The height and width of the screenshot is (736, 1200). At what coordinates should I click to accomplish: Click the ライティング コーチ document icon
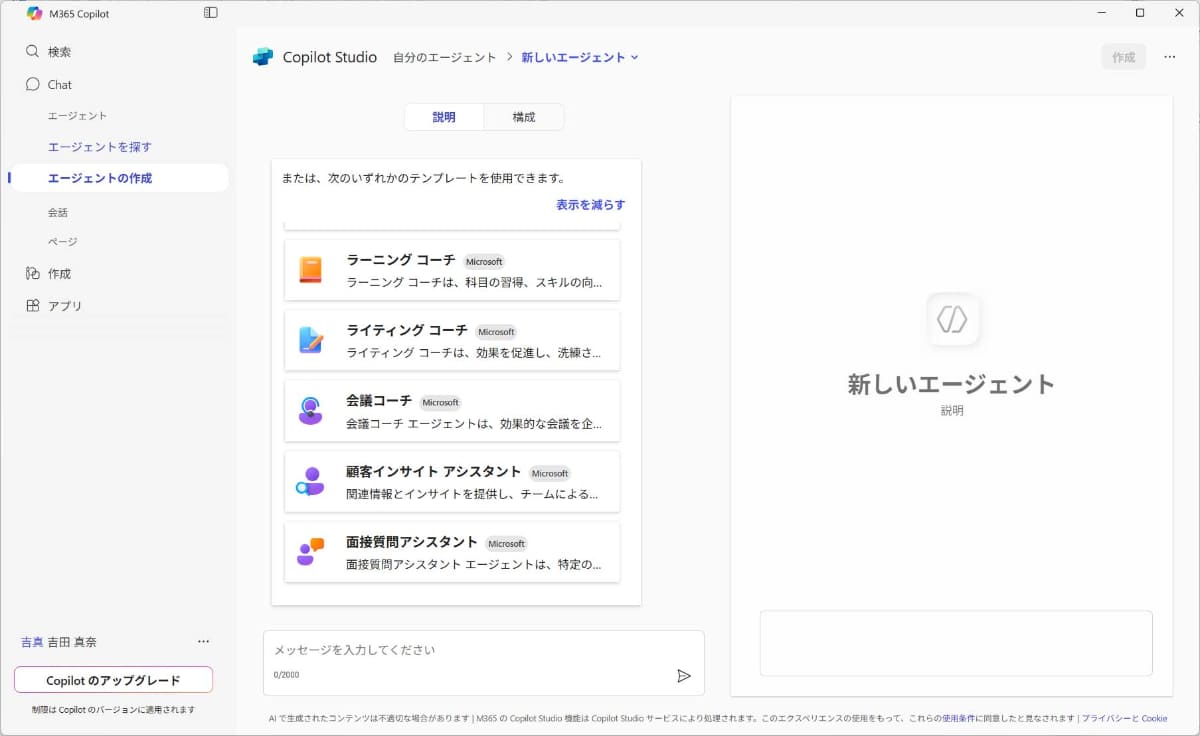tap(310, 340)
